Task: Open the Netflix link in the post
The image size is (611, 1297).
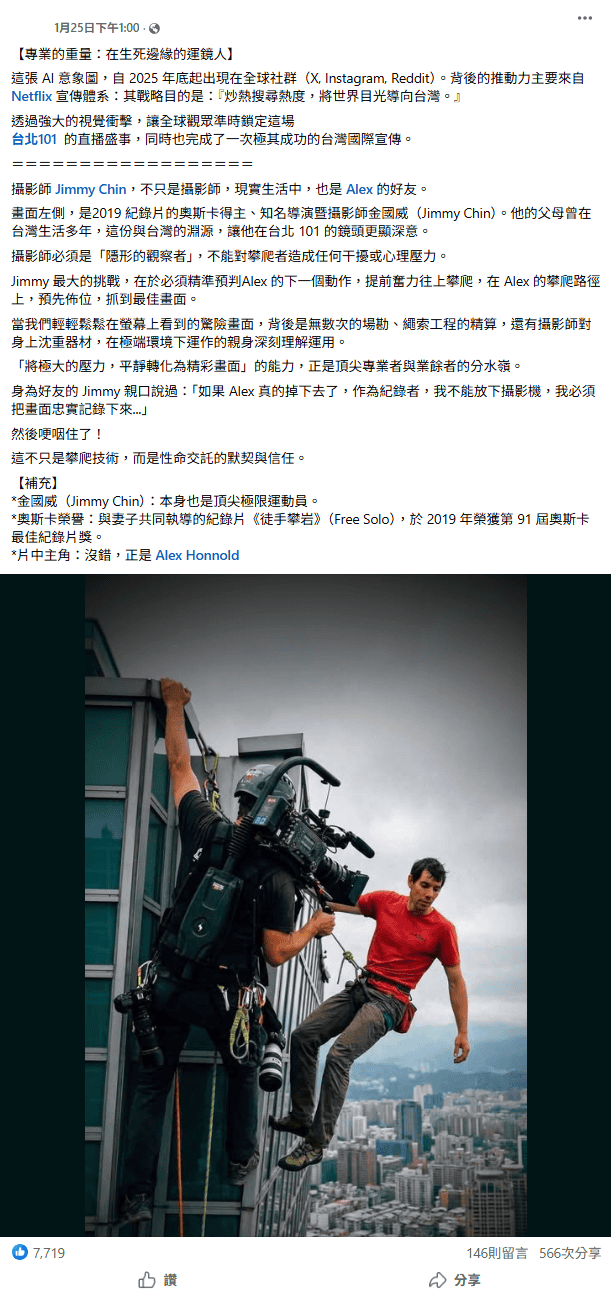Action: tap(32, 97)
